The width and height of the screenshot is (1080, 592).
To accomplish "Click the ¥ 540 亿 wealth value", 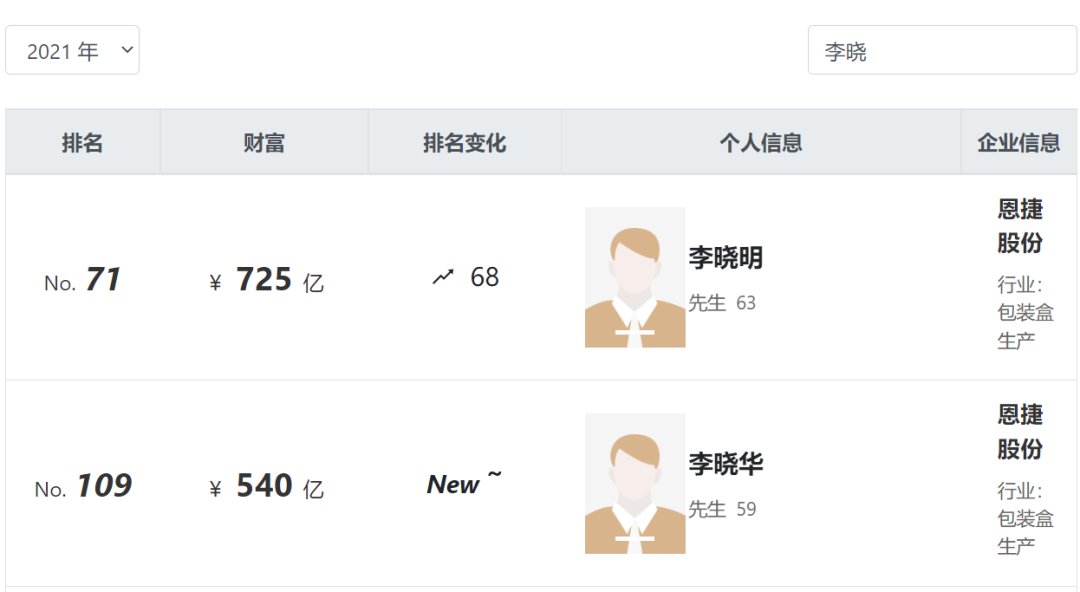I will click(266, 487).
